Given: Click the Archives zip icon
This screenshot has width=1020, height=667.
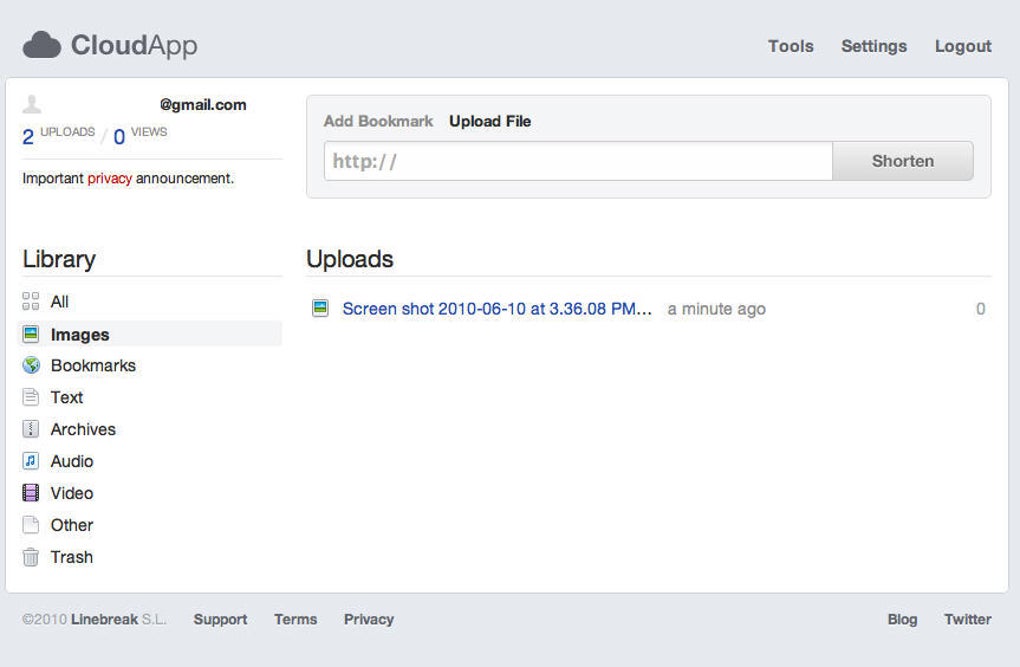Looking at the screenshot, I should click(31, 429).
